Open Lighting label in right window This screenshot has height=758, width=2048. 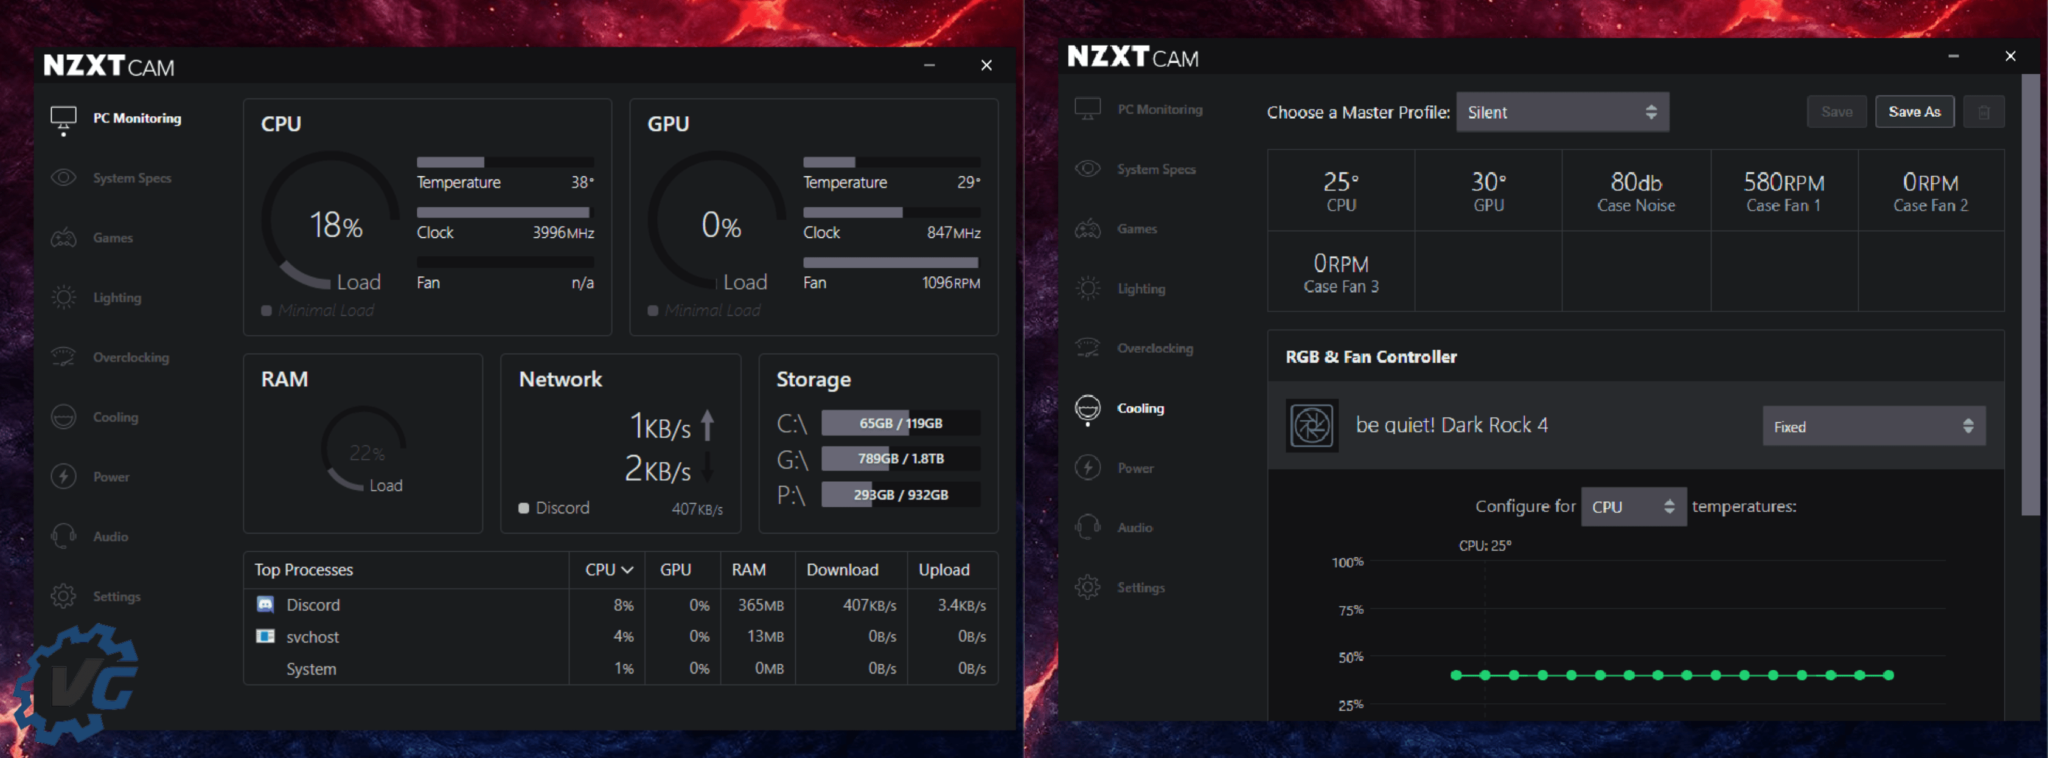[1141, 289]
